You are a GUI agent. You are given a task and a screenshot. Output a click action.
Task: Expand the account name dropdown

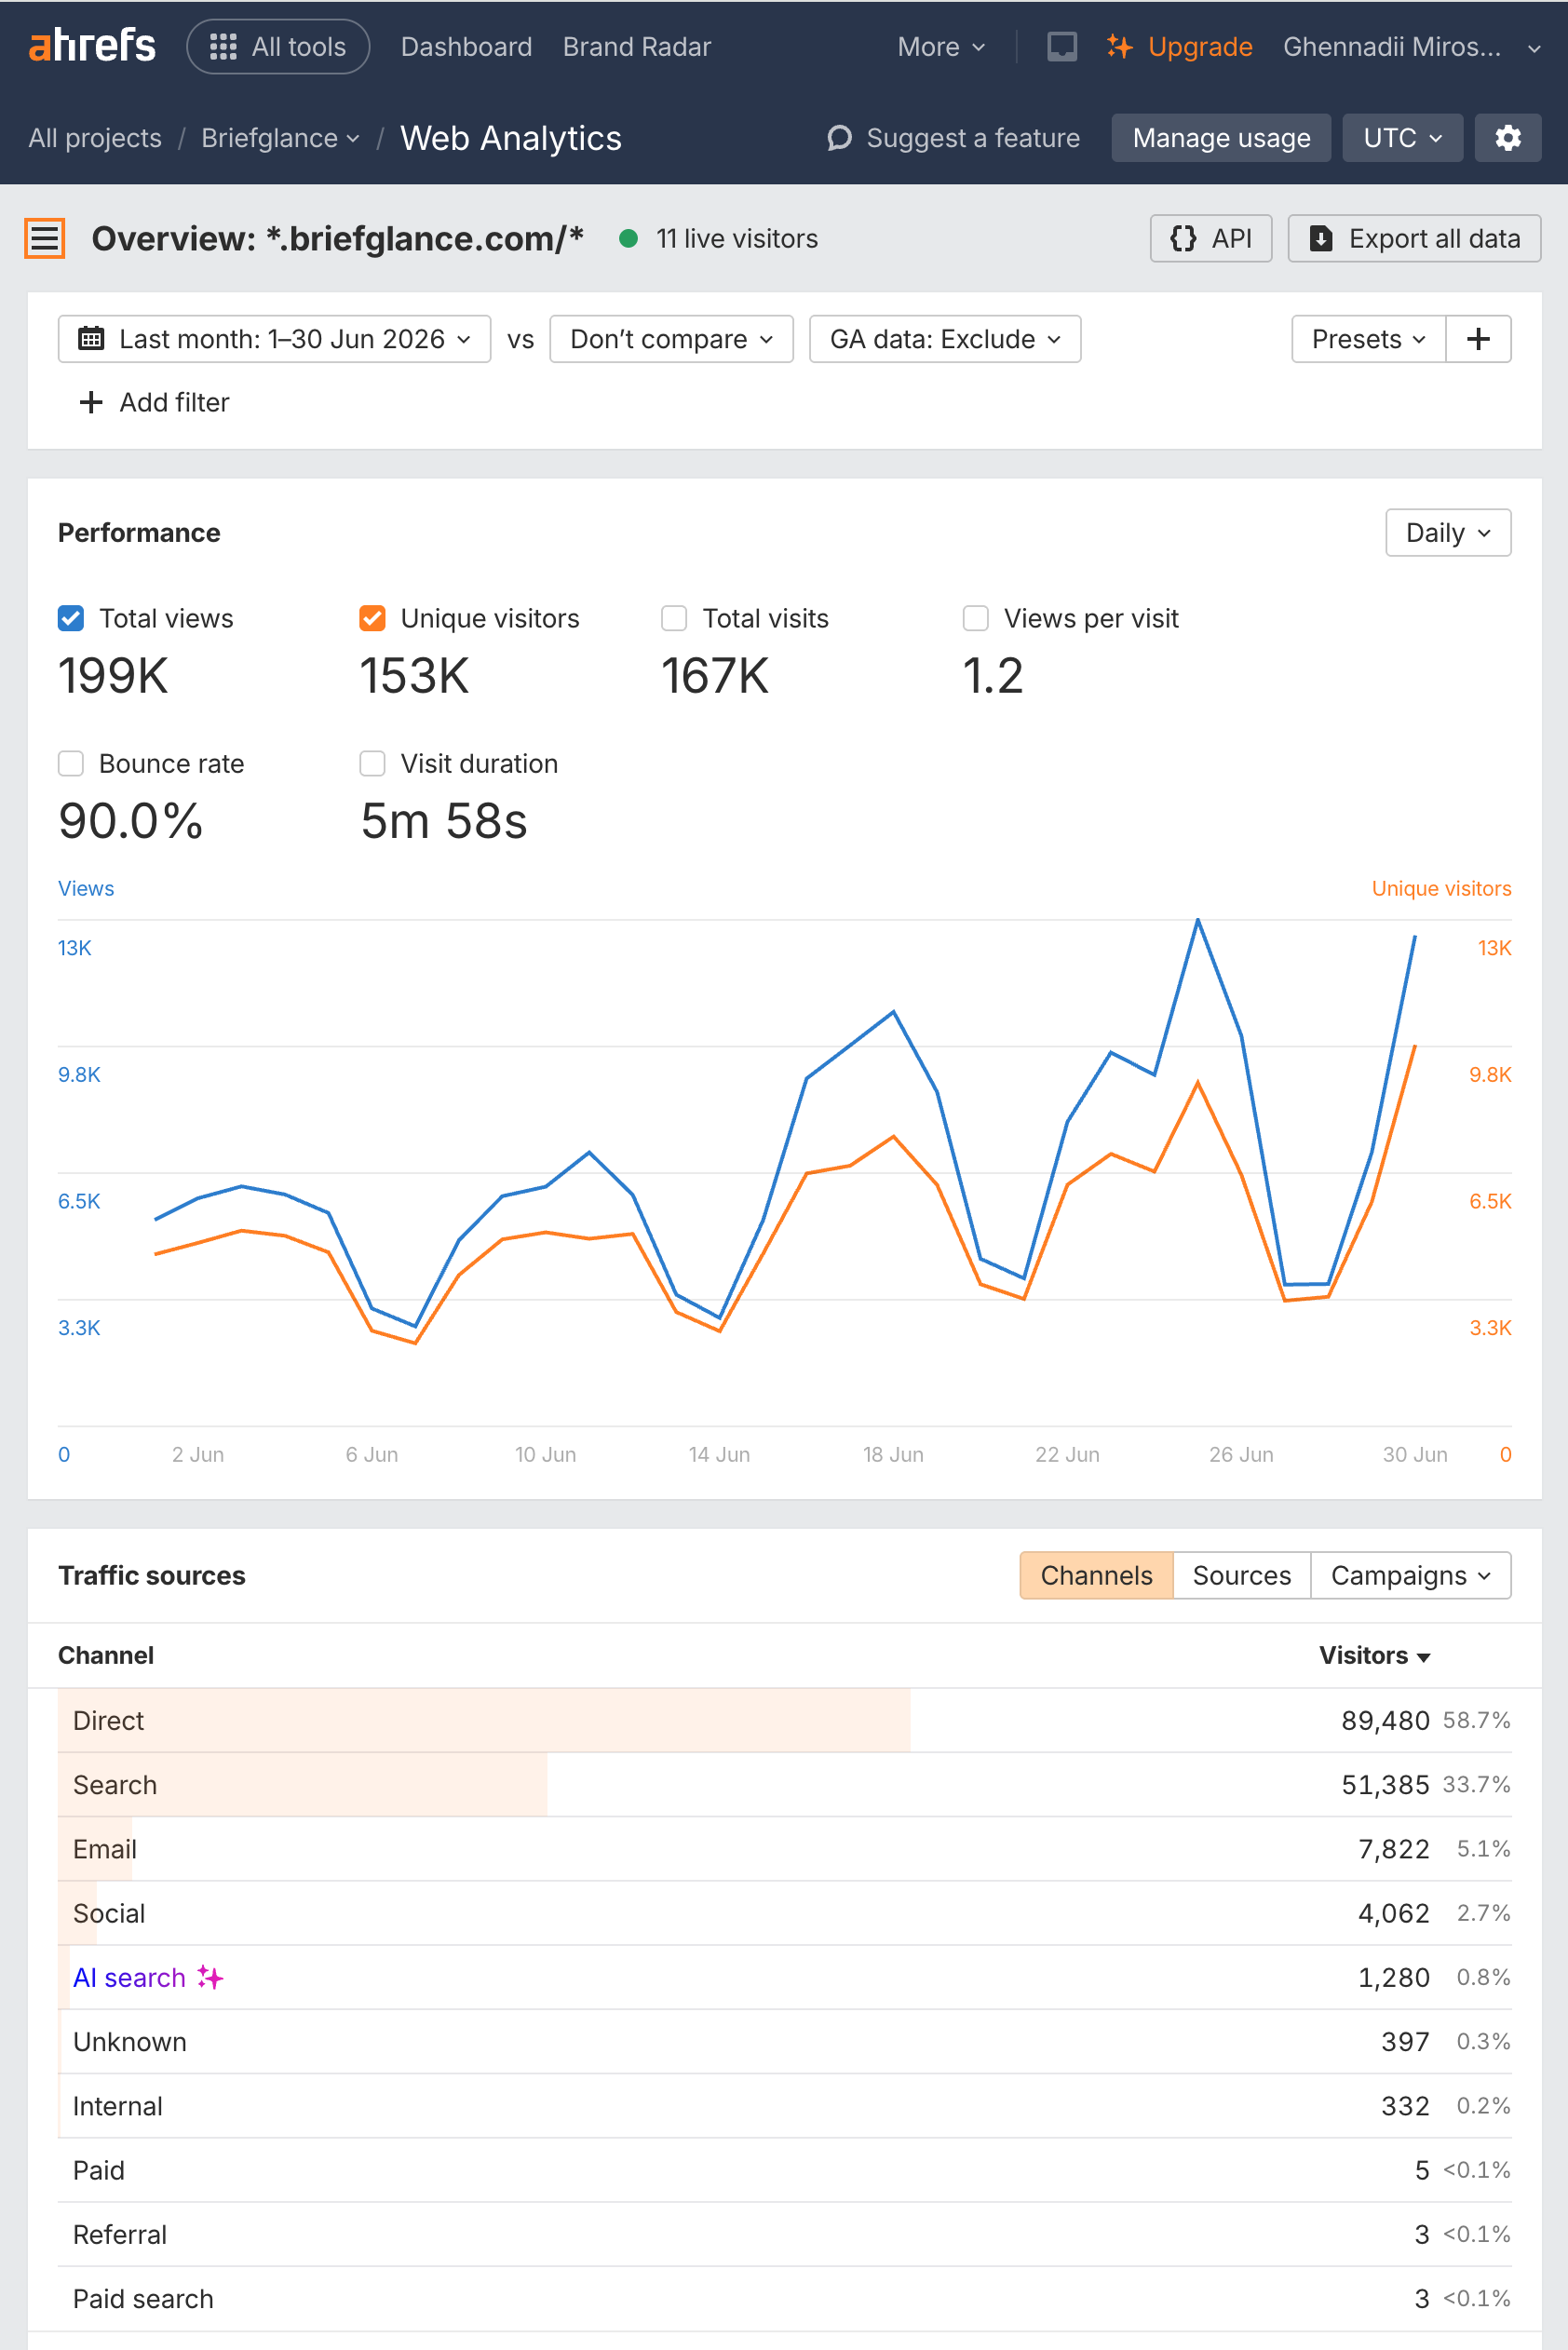tap(1411, 46)
